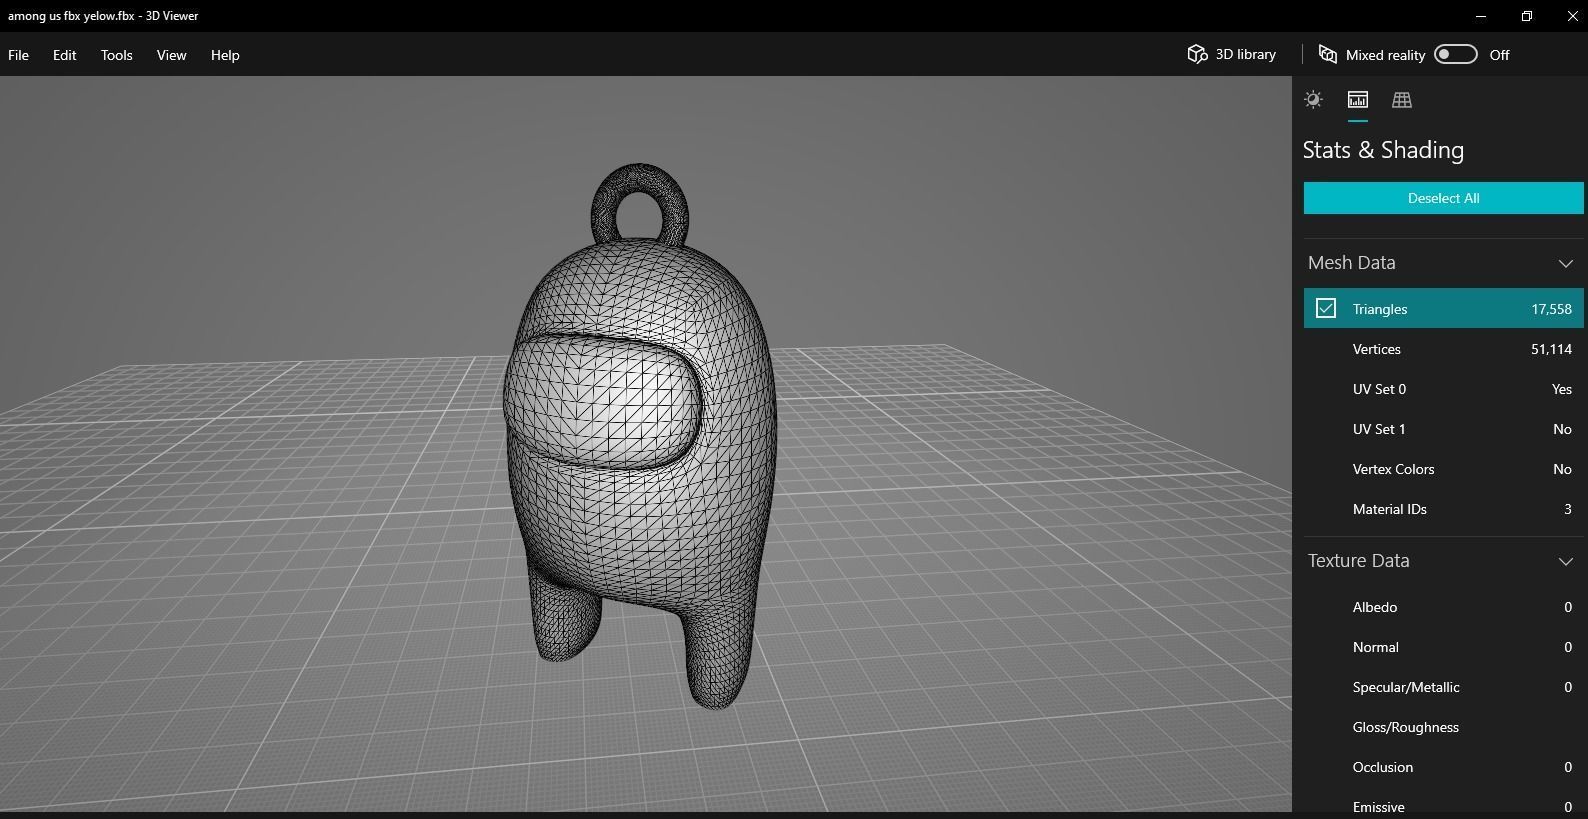This screenshot has height=819, width=1588.
Task: Select the UV Set 1 row
Action: coord(1443,429)
